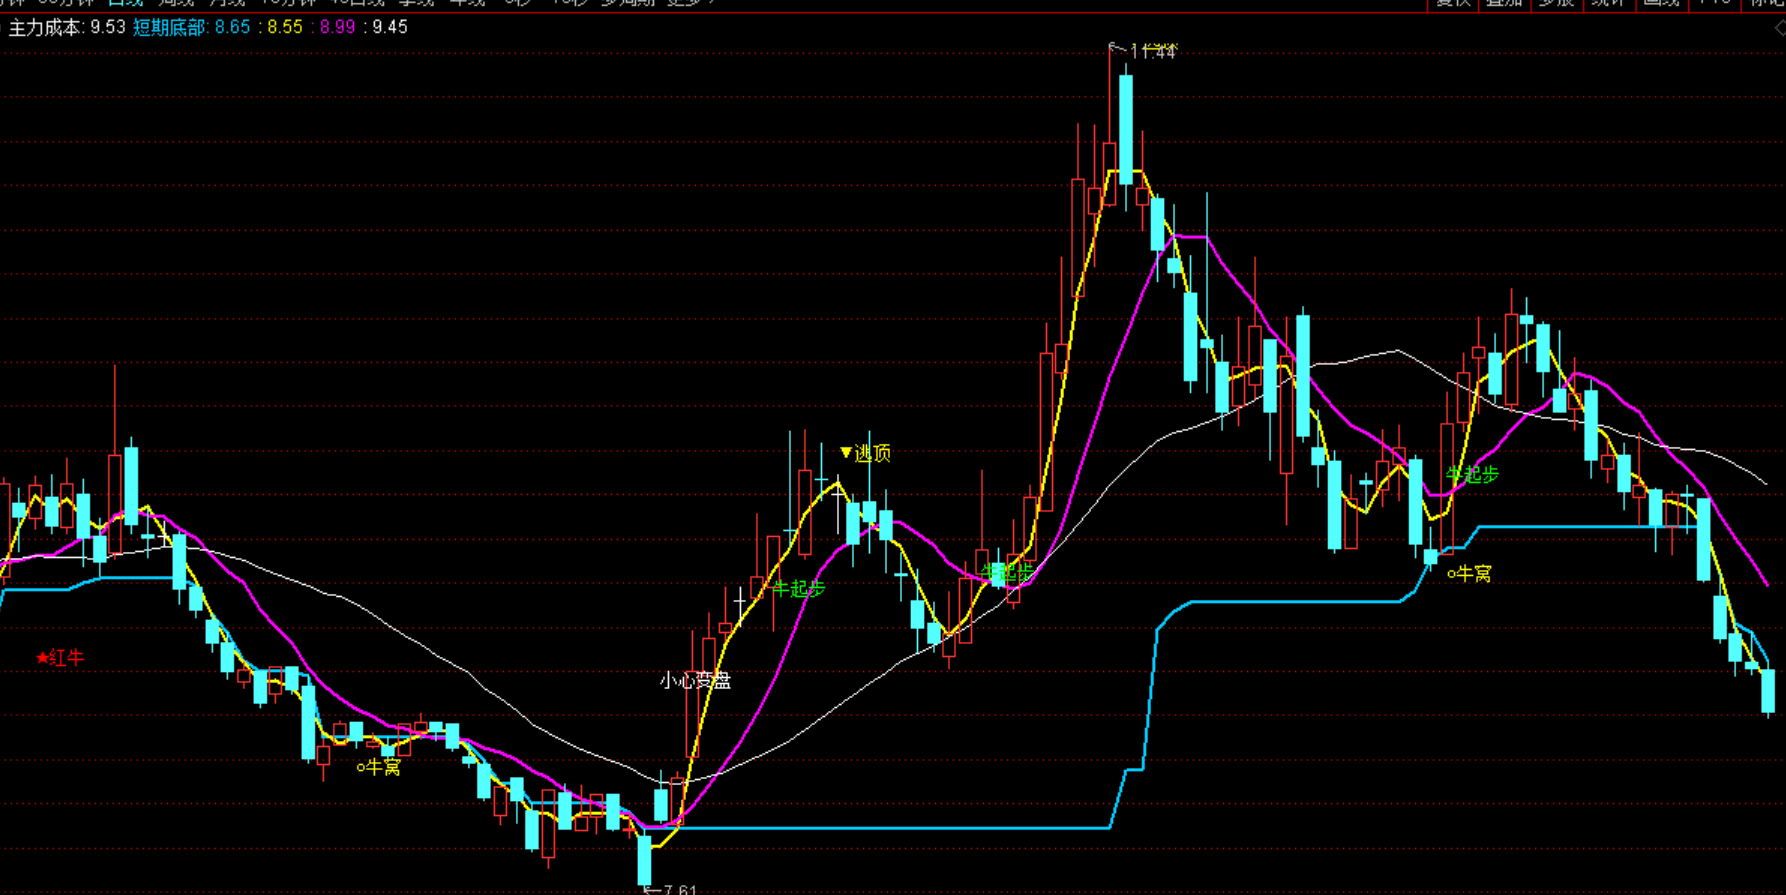Click the 复权 toolbar button

click(x=1452, y=4)
